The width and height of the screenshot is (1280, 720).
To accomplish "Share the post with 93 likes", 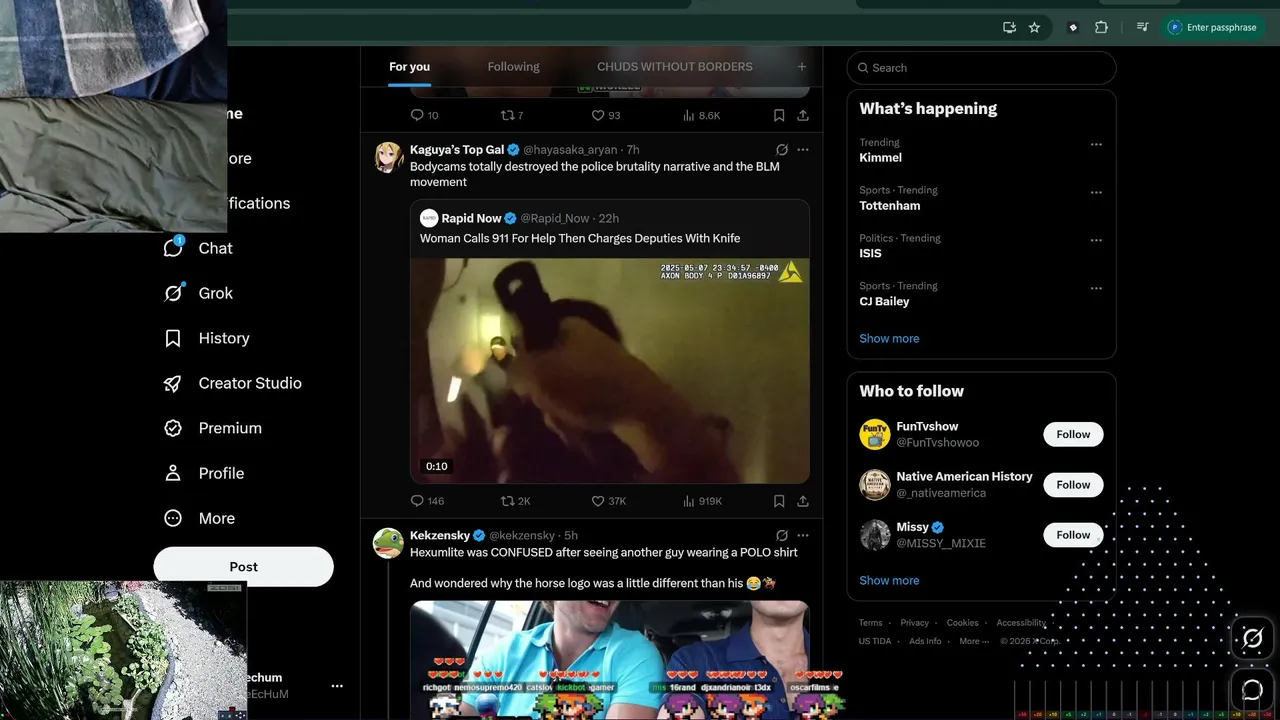I will click(x=803, y=115).
